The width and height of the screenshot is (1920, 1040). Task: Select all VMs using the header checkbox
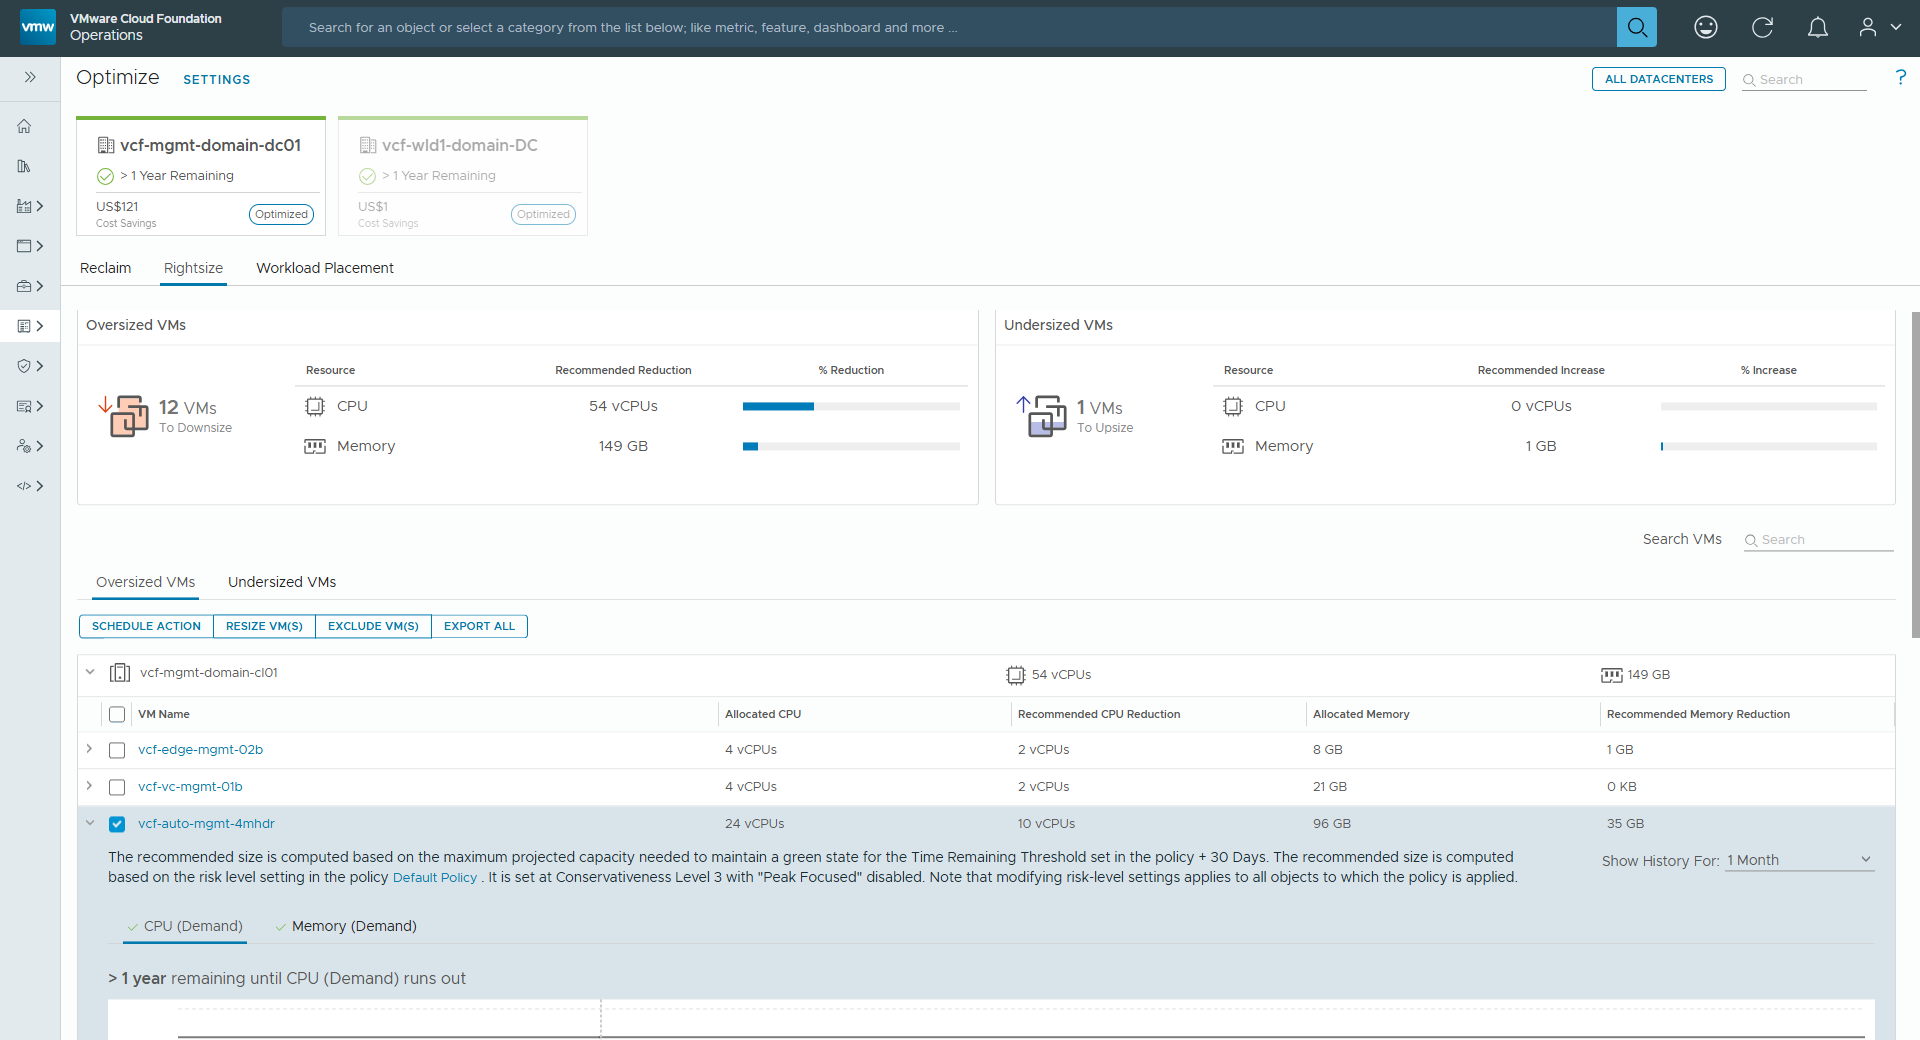[117, 714]
